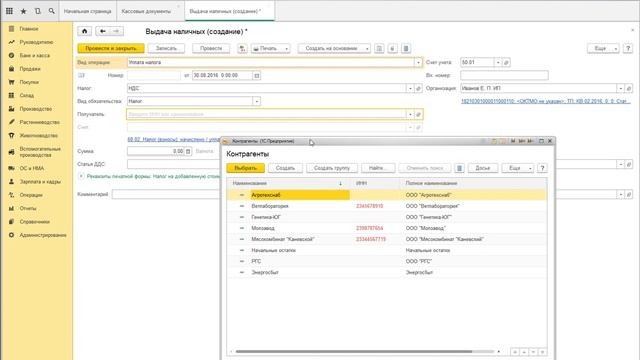Screen dimensions: 640x360
Task: Click Найти button in Контрагенты
Action: (377, 168)
